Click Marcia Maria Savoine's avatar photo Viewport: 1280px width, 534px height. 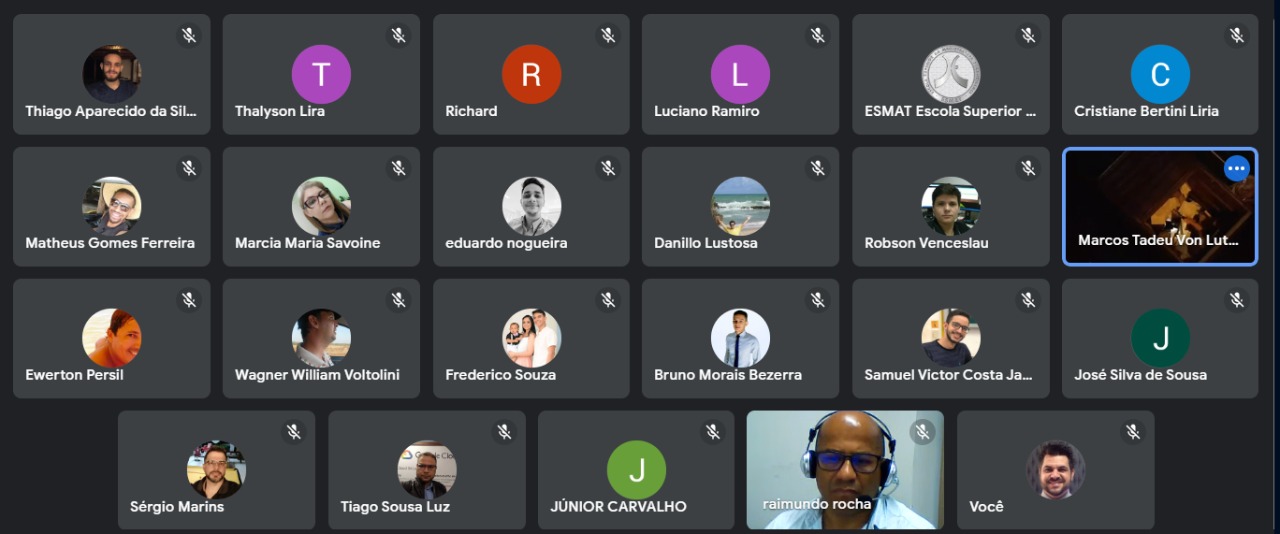[x=321, y=206]
